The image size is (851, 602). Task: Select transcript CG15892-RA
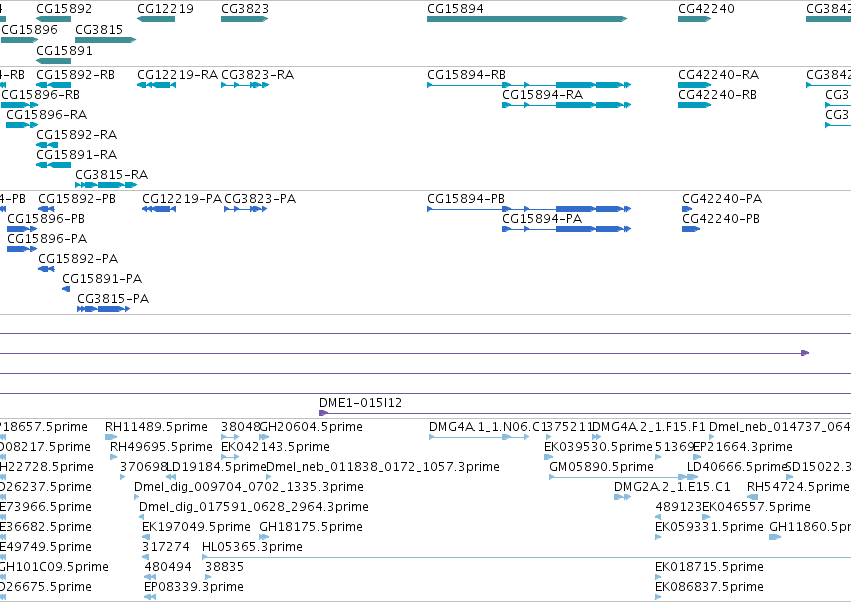pyautogui.click(x=77, y=135)
